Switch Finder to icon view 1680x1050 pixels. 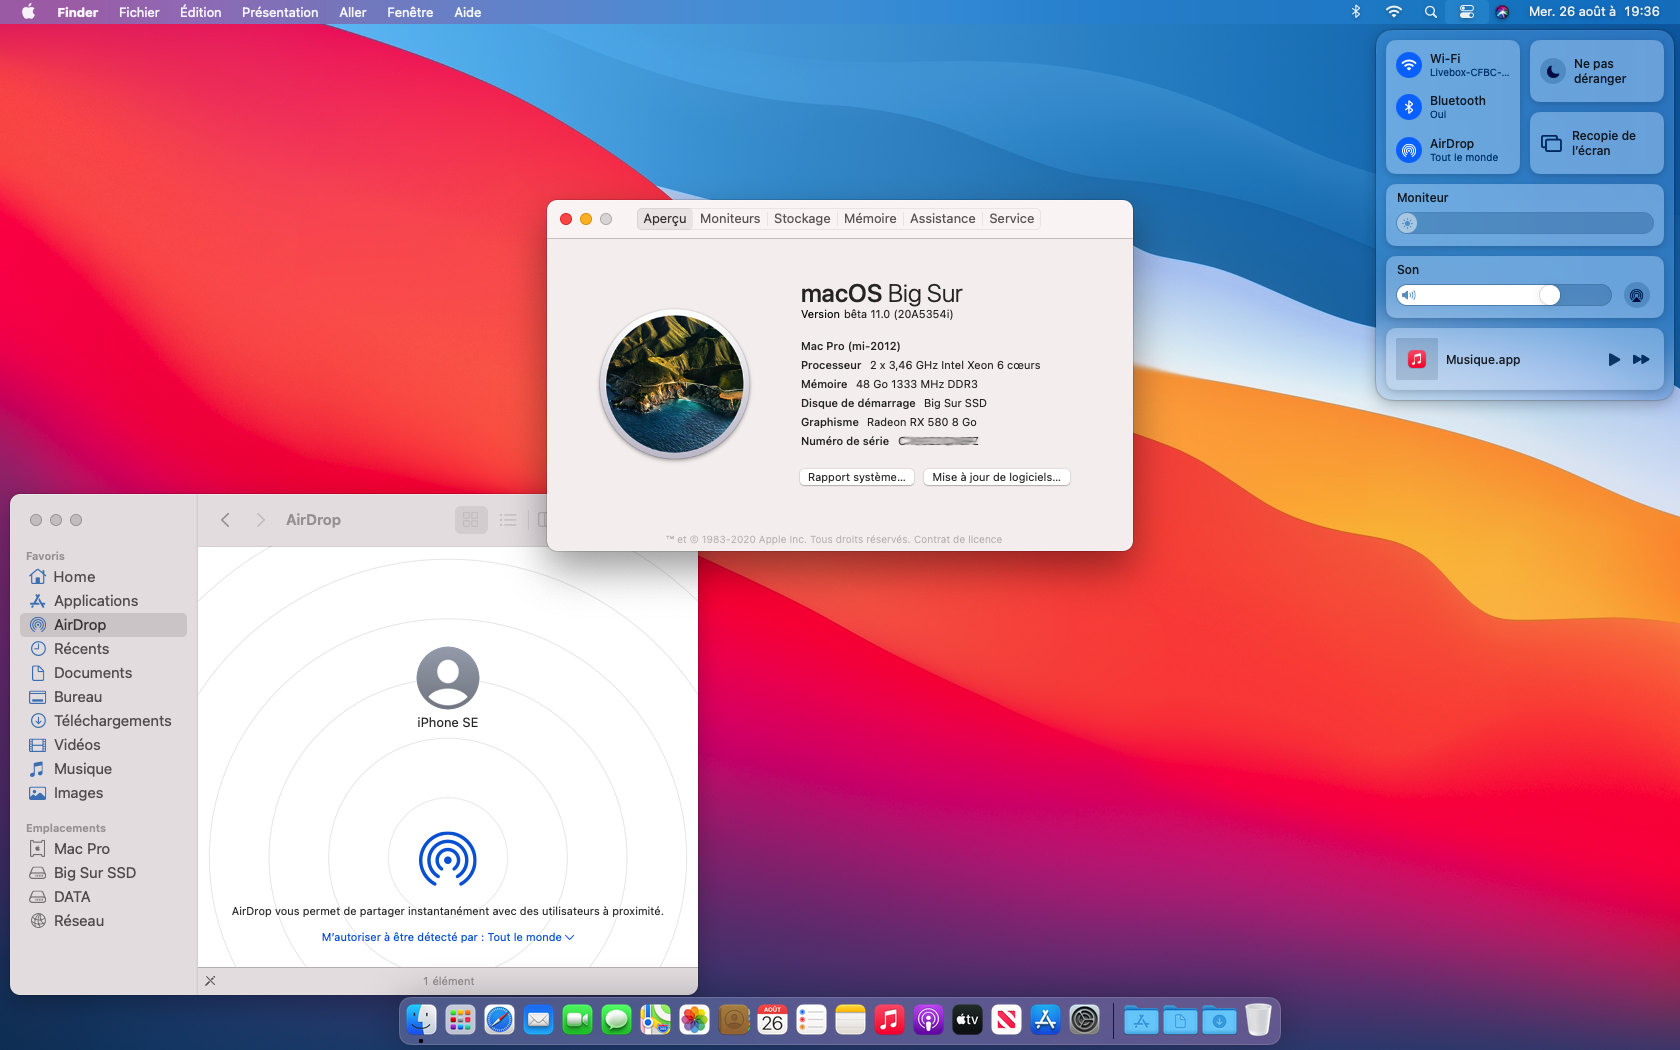click(471, 520)
